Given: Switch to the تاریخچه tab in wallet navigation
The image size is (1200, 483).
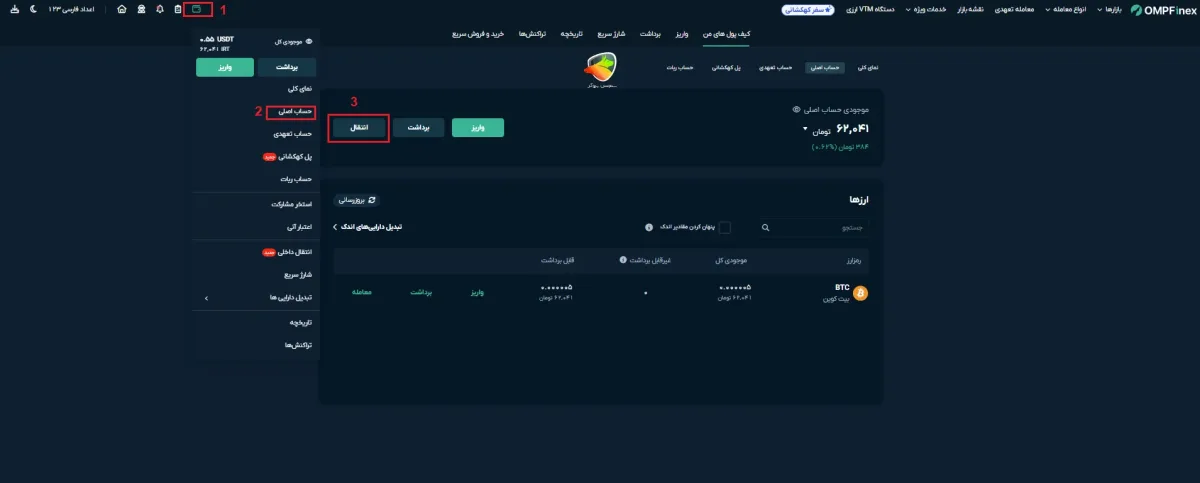Looking at the screenshot, I should 570,33.
